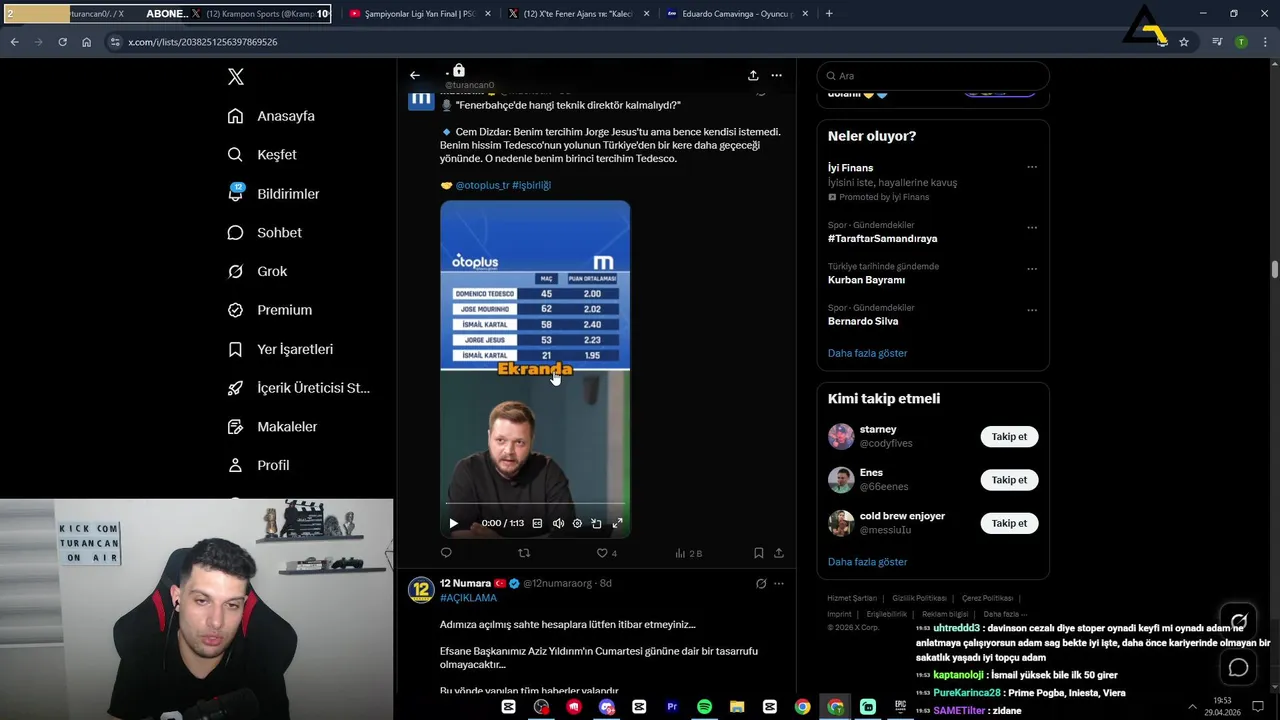1280x720 pixels.
Task: View analytics showing 2 B views
Action: pos(689,553)
